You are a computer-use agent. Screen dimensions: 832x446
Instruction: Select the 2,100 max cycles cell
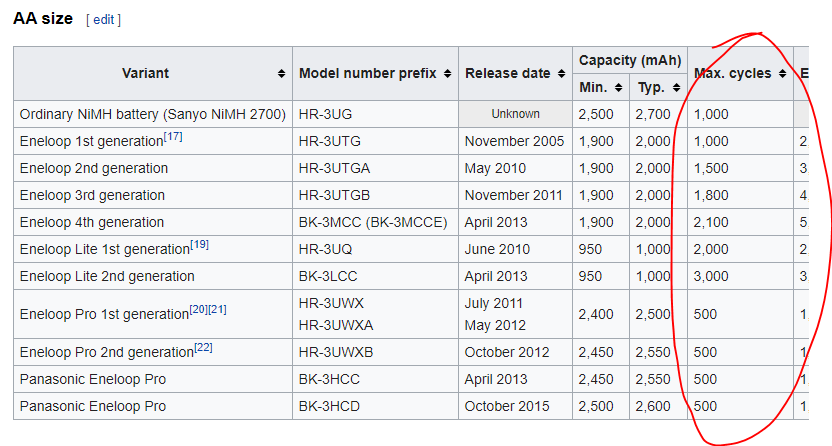point(740,222)
